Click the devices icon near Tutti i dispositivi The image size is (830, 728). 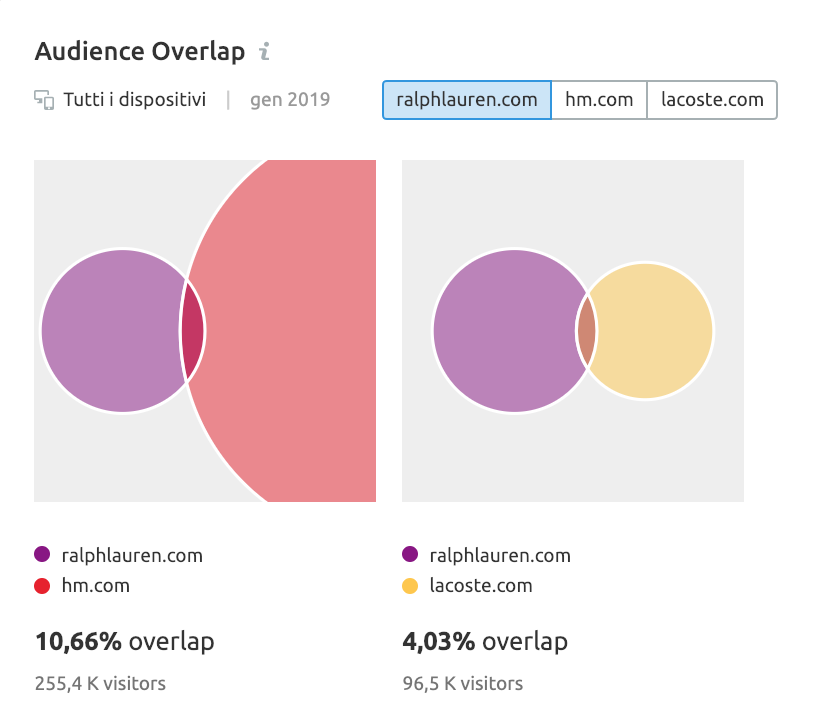[44, 100]
